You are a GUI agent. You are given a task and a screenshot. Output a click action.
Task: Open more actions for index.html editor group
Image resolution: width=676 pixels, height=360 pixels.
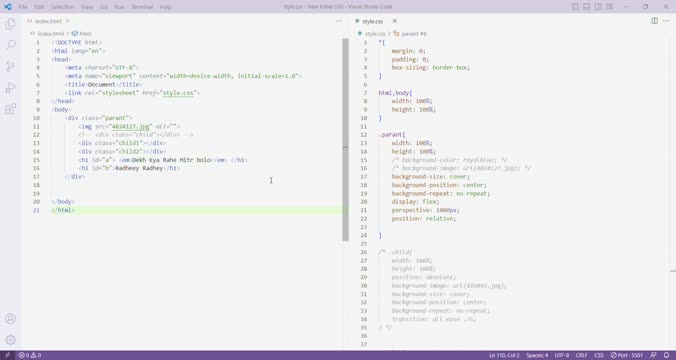coord(339,21)
